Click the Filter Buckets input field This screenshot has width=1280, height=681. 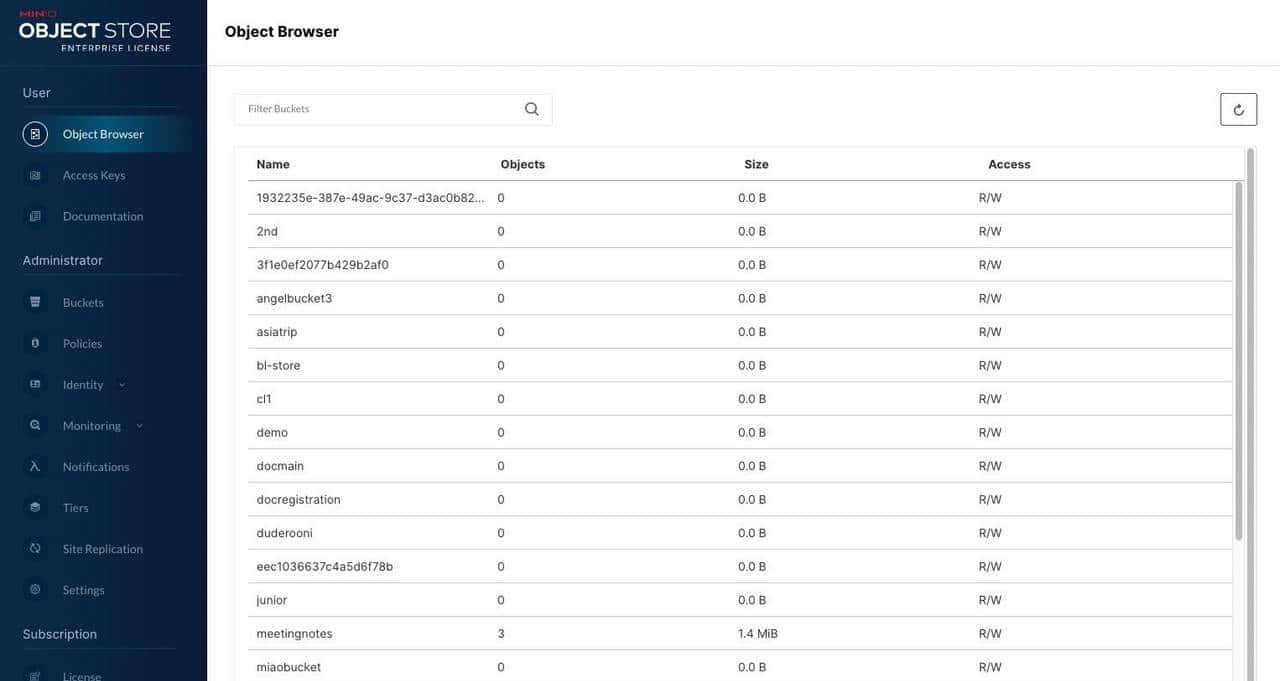pos(380,109)
